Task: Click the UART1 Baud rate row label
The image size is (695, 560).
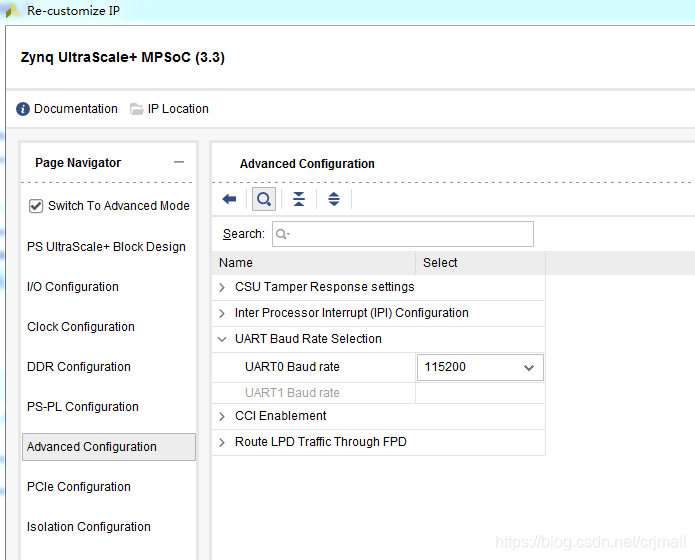Action: coord(292,393)
